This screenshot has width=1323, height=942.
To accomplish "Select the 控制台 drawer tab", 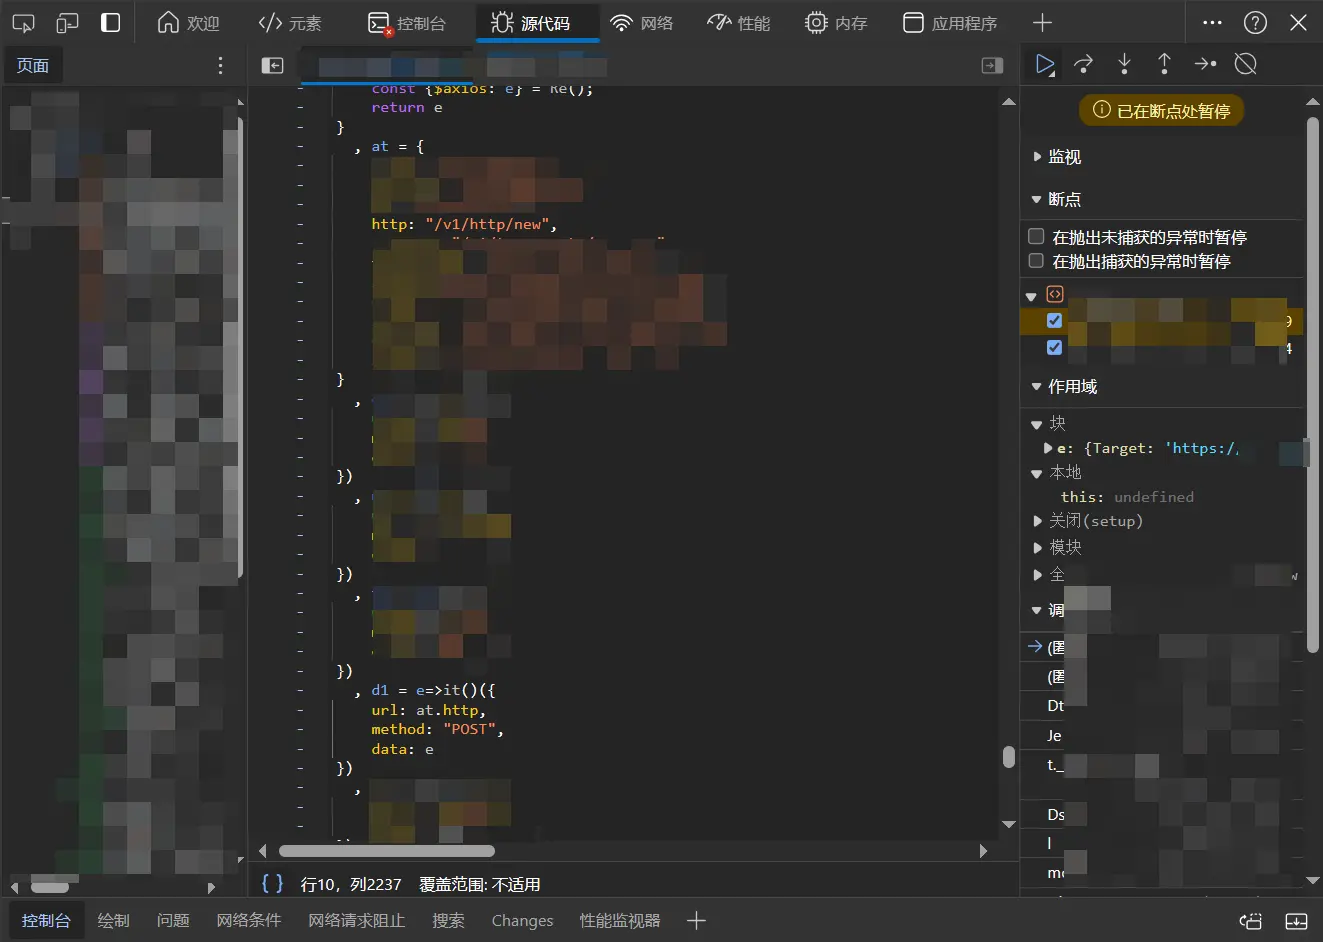I will pyautogui.click(x=46, y=921).
